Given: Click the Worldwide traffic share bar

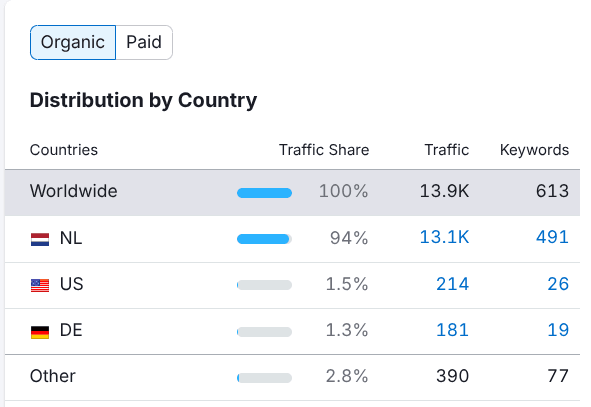Looking at the screenshot, I should (264, 193).
